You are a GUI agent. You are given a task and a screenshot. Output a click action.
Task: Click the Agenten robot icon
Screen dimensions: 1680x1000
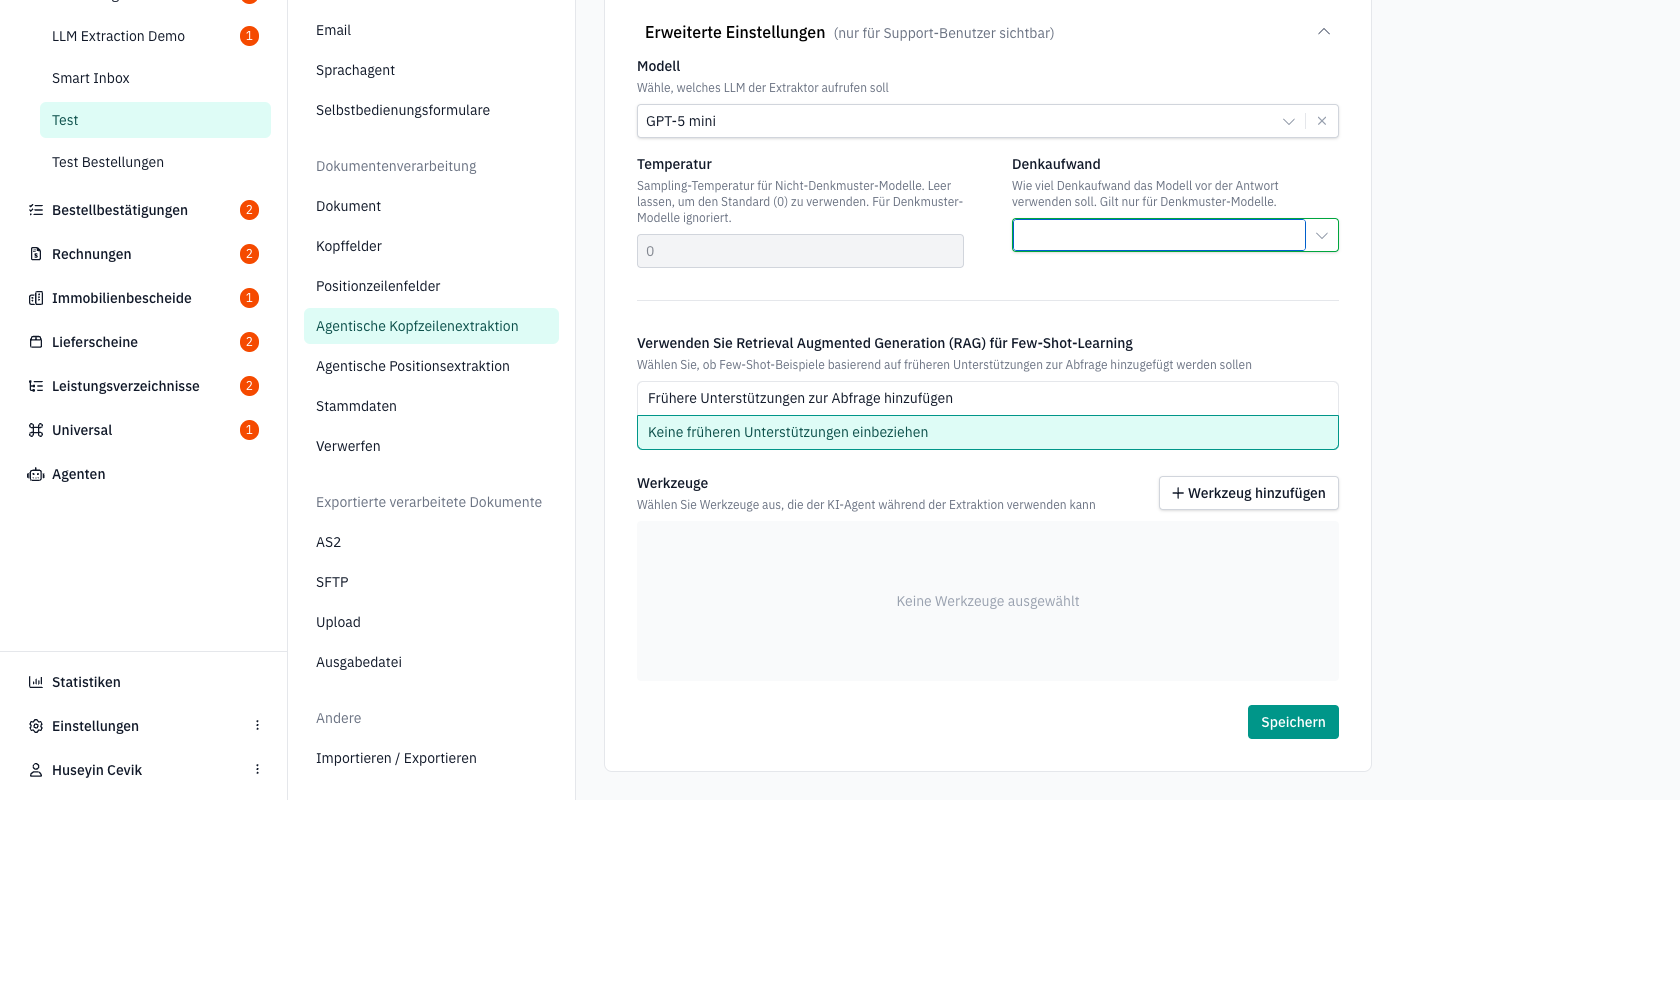tap(36, 474)
